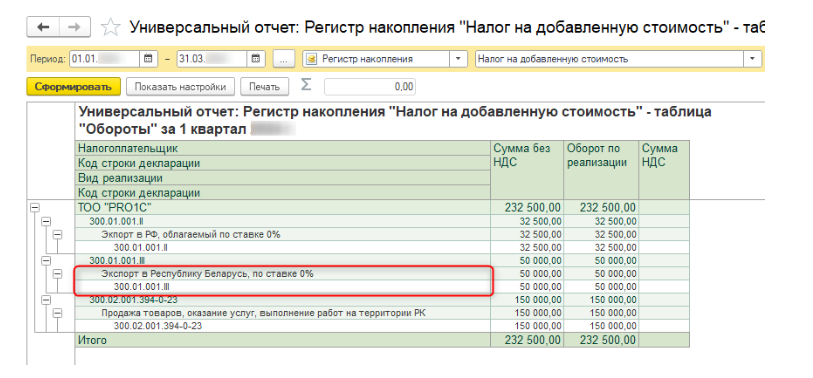The width and height of the screenshot is (813, 378).
Task: Open period selection ellipsis button
Action: (x=284, y=59)
